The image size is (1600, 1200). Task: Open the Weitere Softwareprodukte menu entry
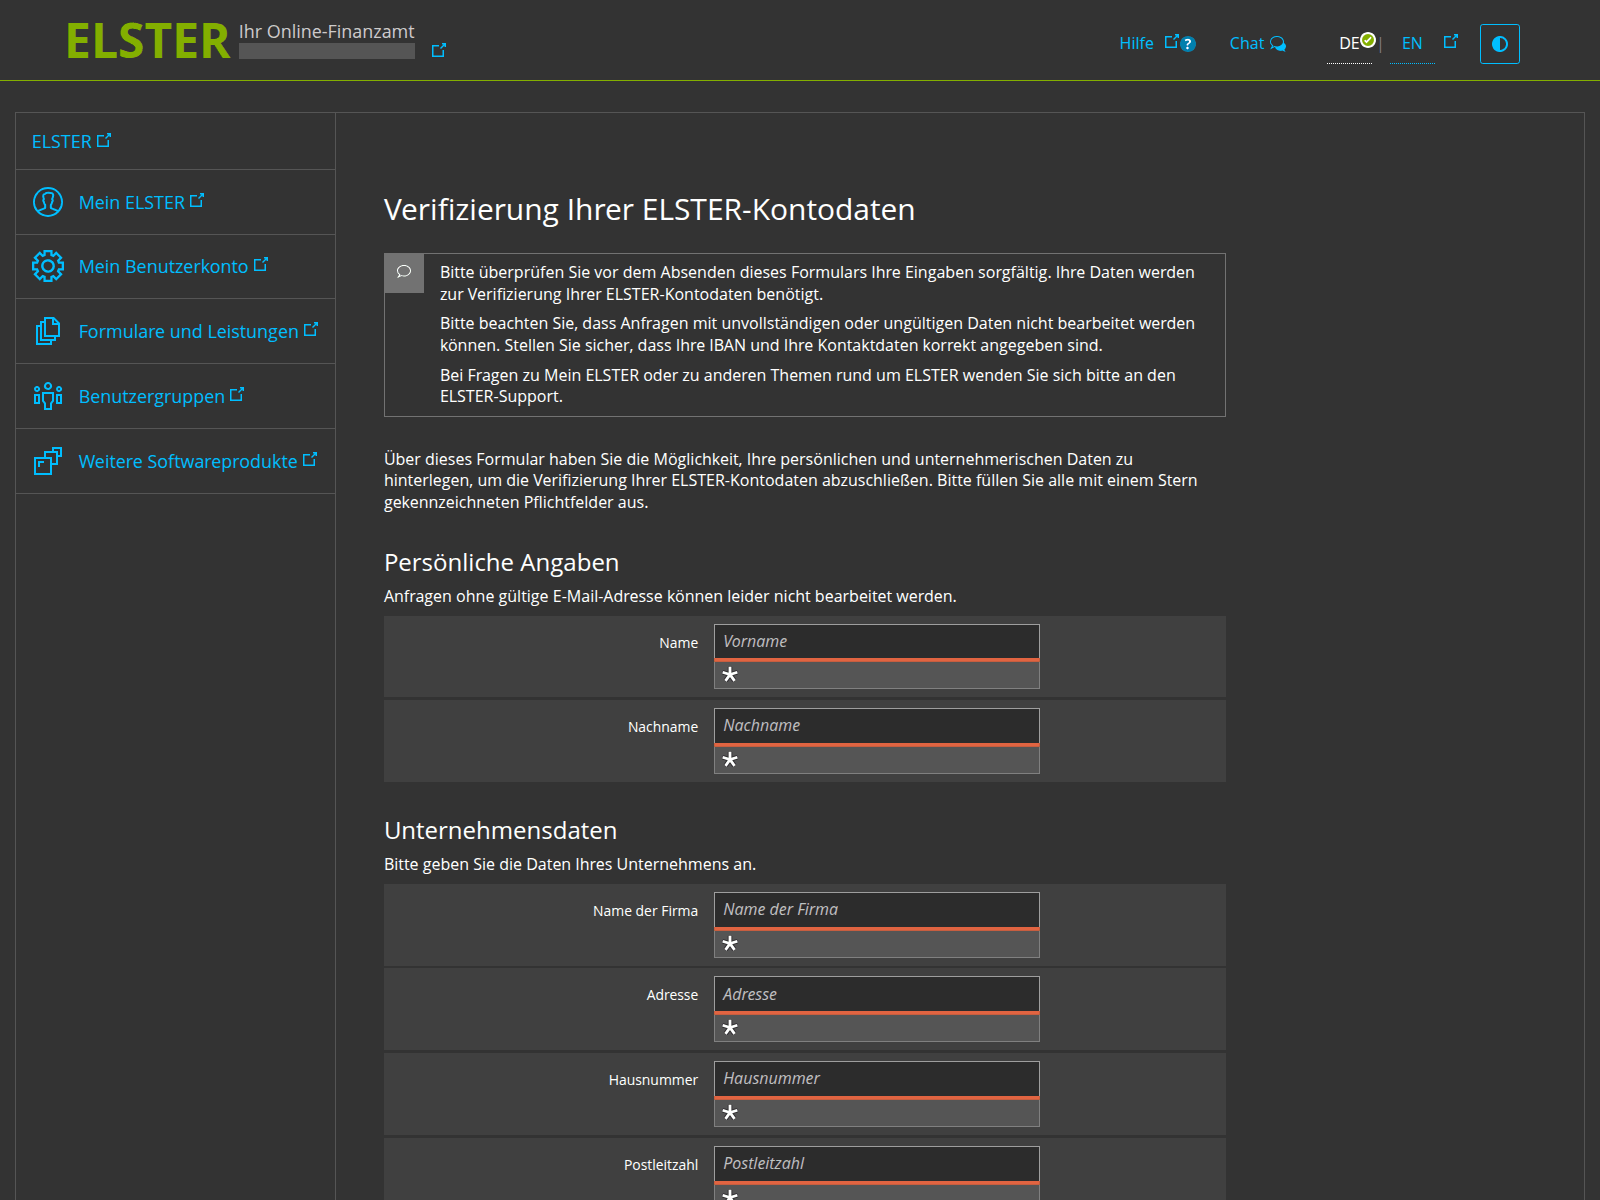pyautogui.click(x=198, y=461)
